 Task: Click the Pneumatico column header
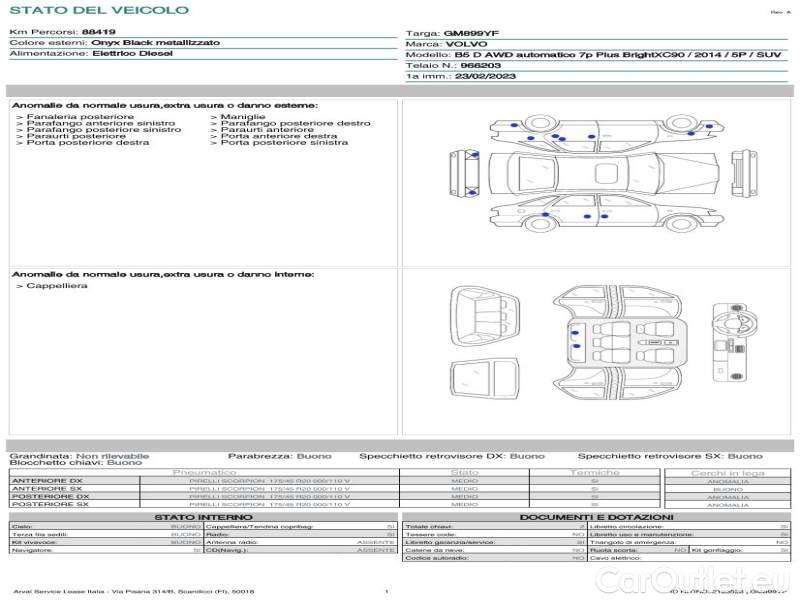click(205, 472)
